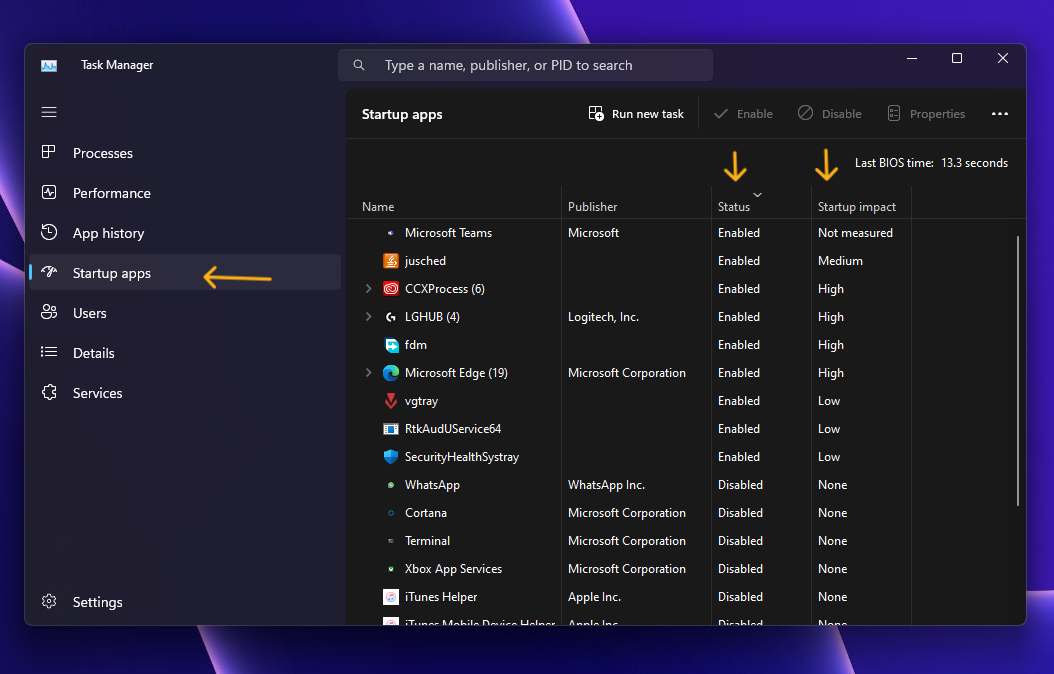Click the search magnifier icon

359,65
